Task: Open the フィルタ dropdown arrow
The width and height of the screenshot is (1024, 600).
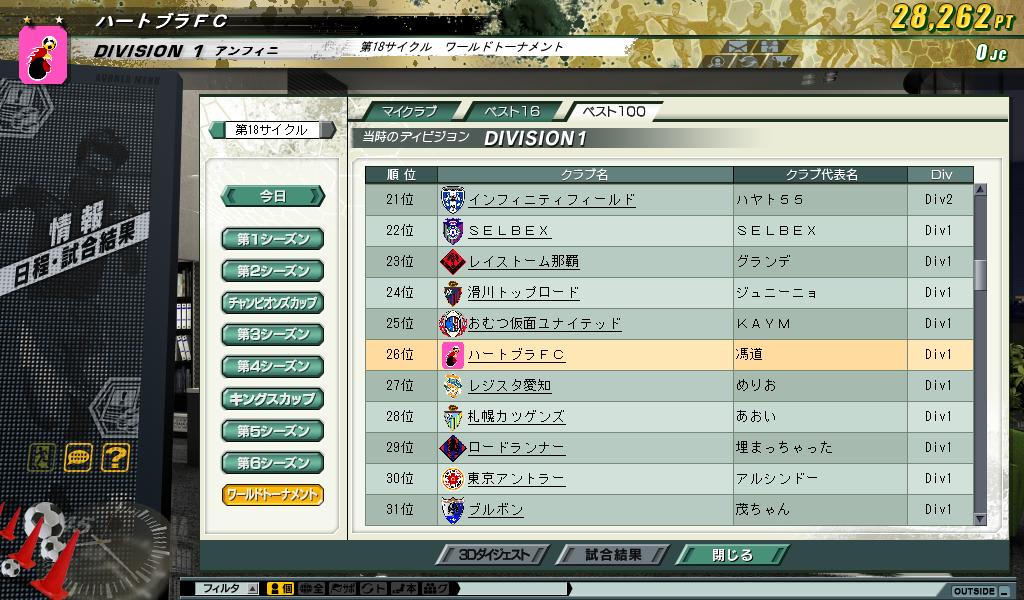Action: (x=253, y=589)
